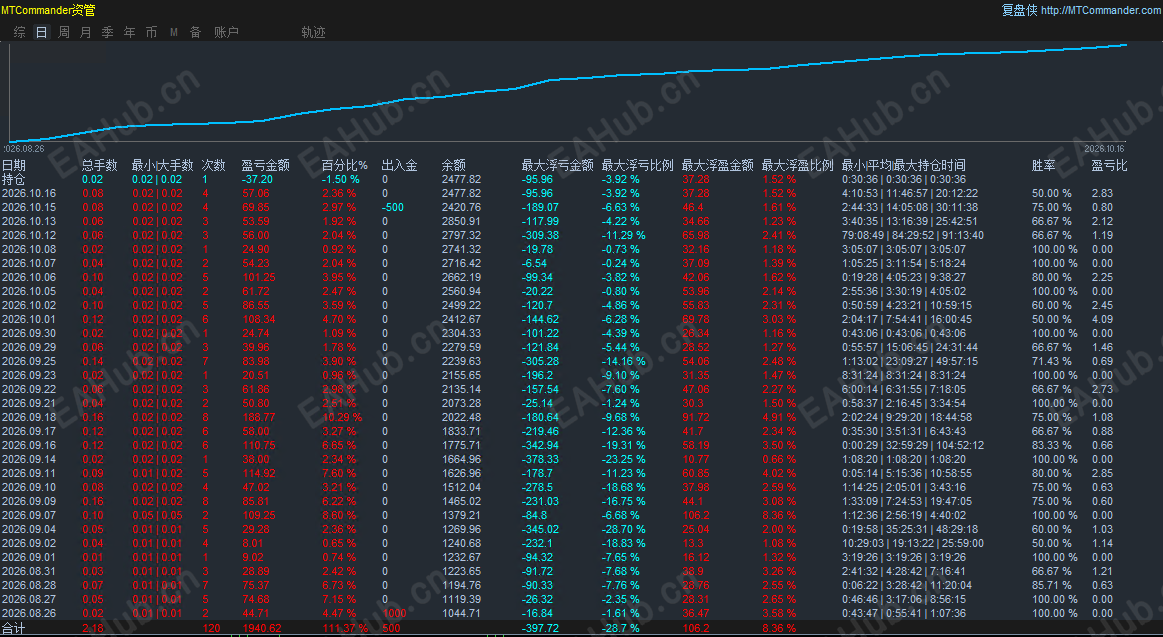This screenshot has width=1163, height=637.
Task: Click the -500 withdrawal value
Action: 393,208
